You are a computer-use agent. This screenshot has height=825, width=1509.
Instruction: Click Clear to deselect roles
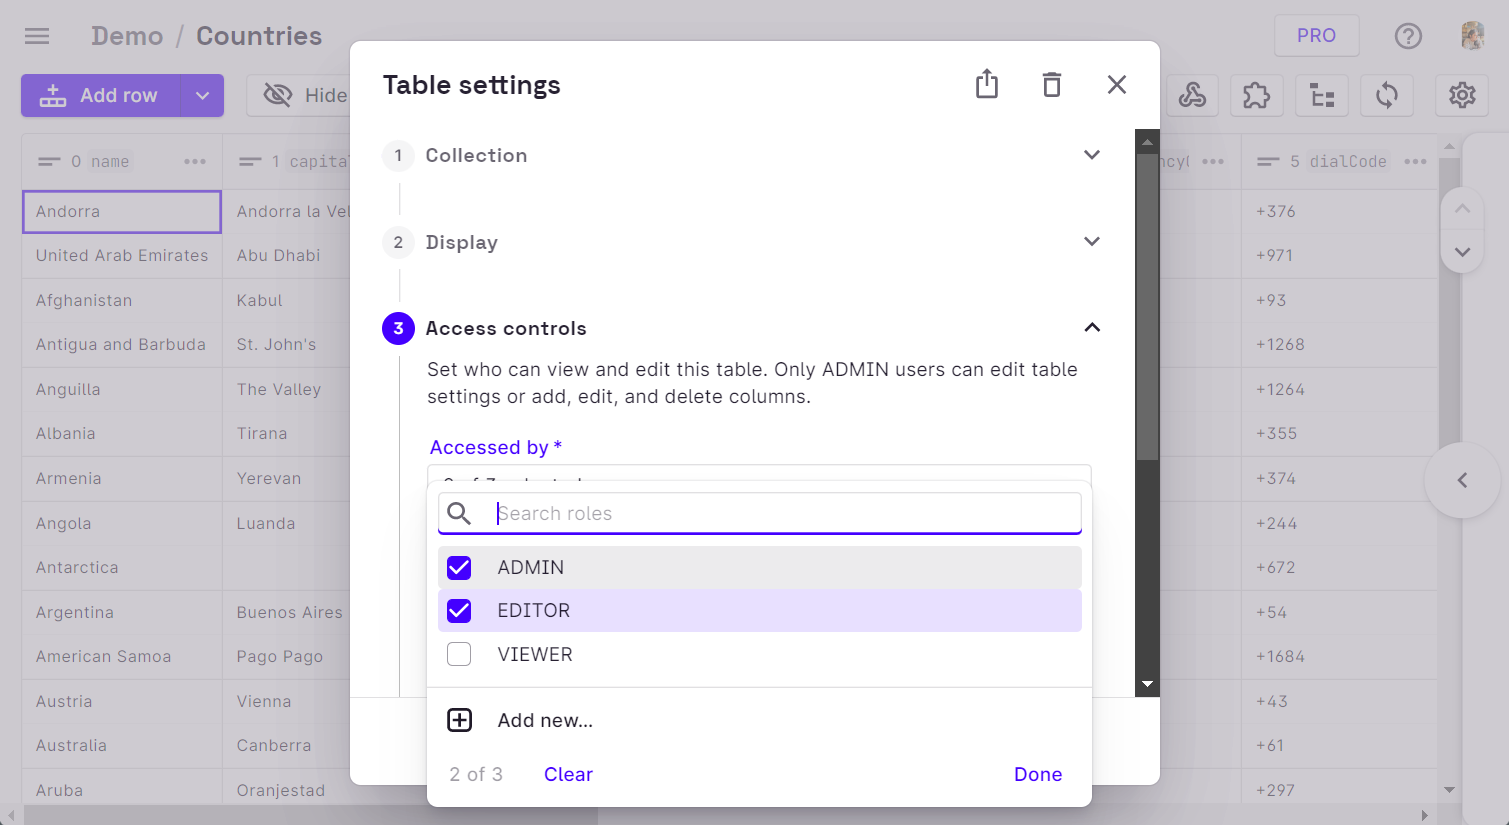(568, 774)
